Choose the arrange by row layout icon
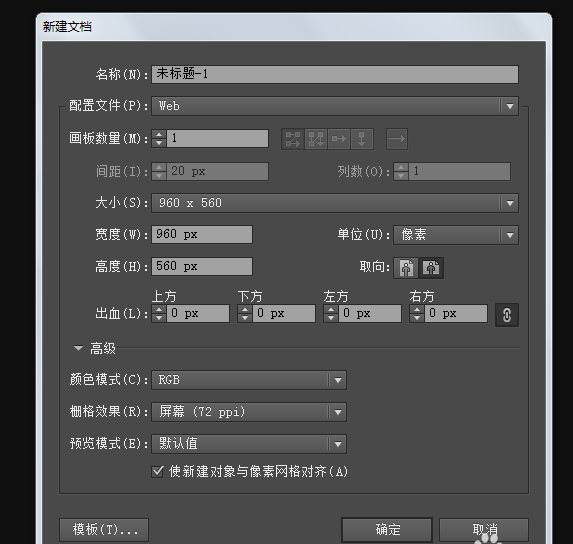This screenshot has width=573, height=544. (x=339, y=139)
